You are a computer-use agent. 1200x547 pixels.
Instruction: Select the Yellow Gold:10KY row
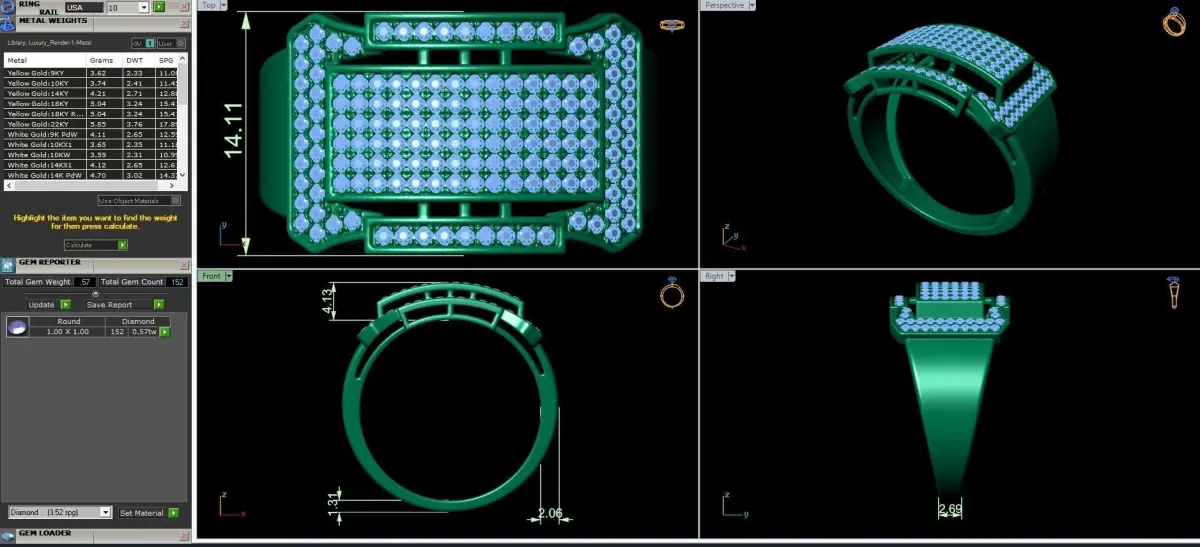click(92, 84)
